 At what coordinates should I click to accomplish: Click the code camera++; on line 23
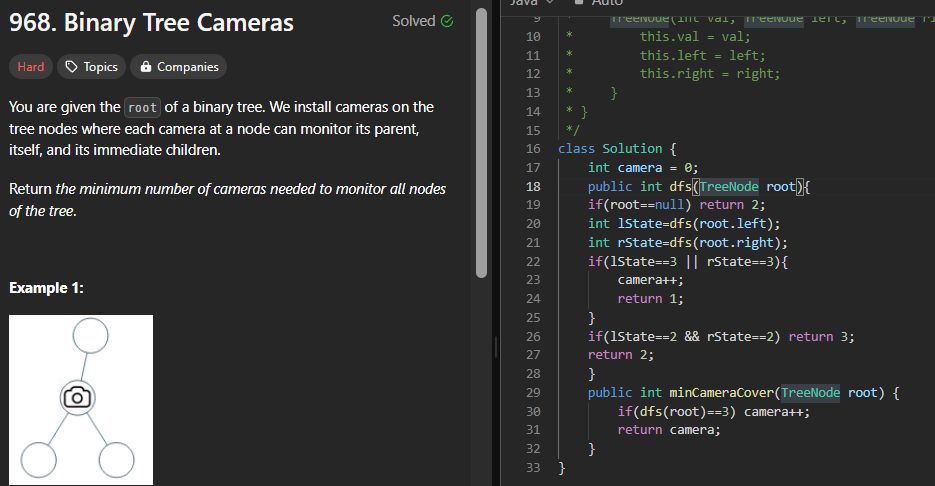point(651,280)
